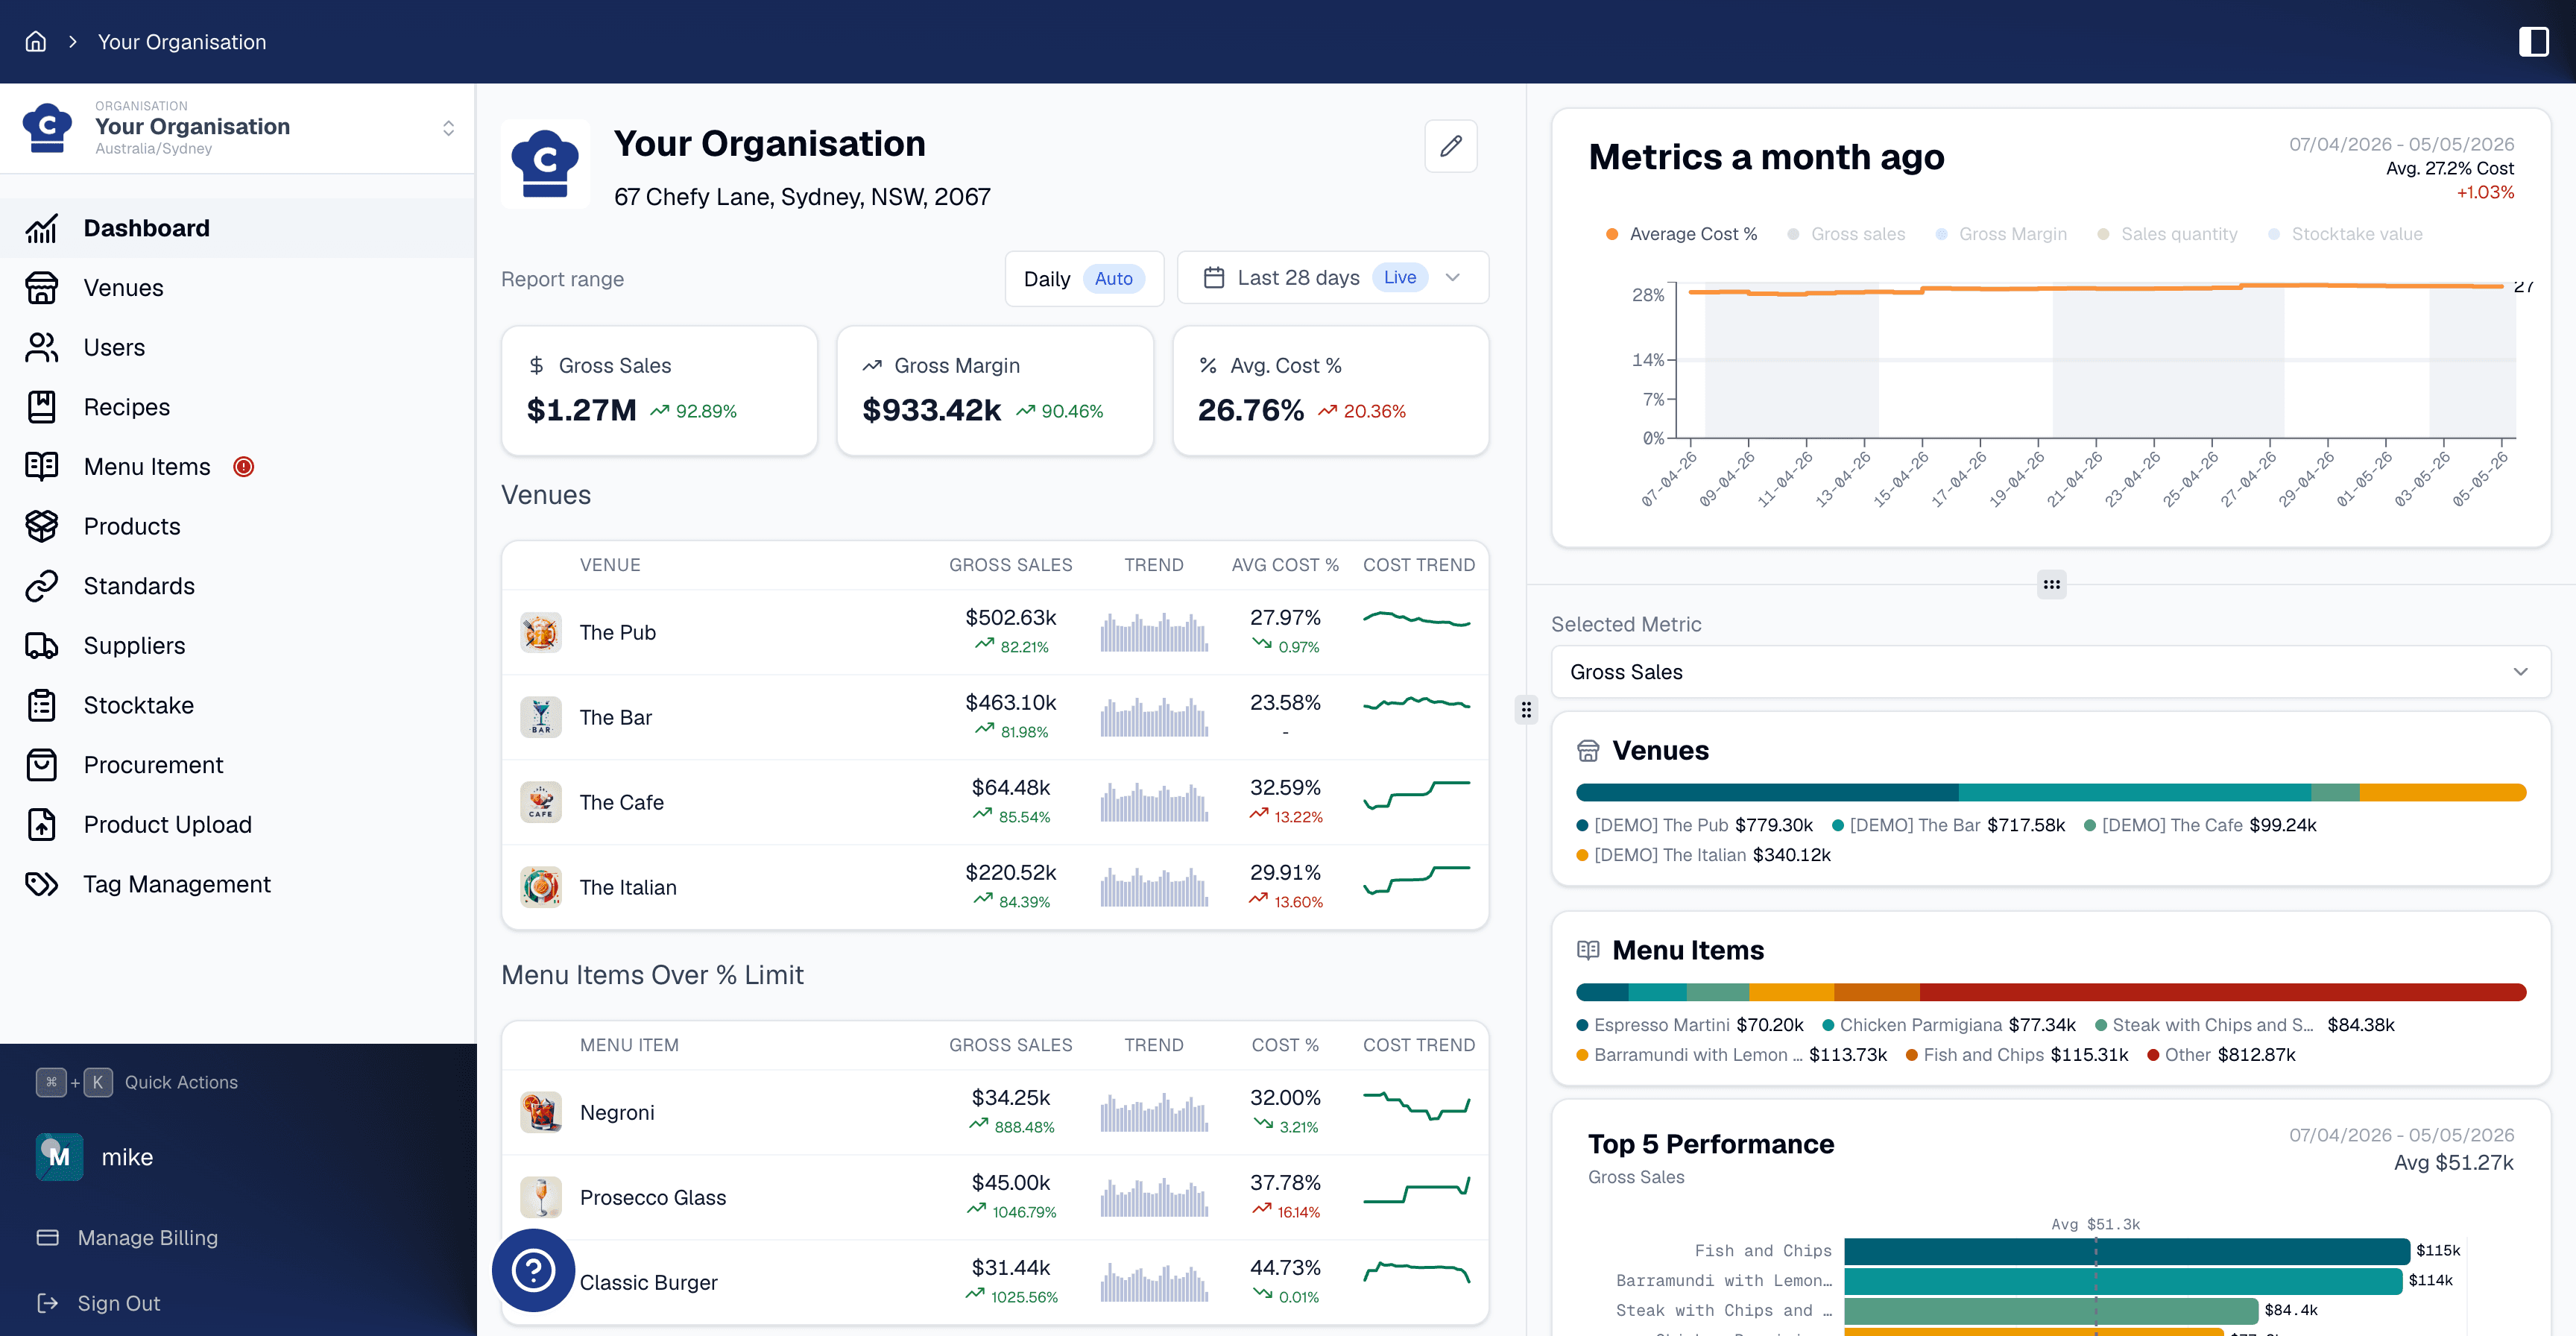The height and width of the screenshot is (1336, 2576).
Task: Expand the Selected Metric Gross Sales dropdown
Action: (x=2050, y=672)
